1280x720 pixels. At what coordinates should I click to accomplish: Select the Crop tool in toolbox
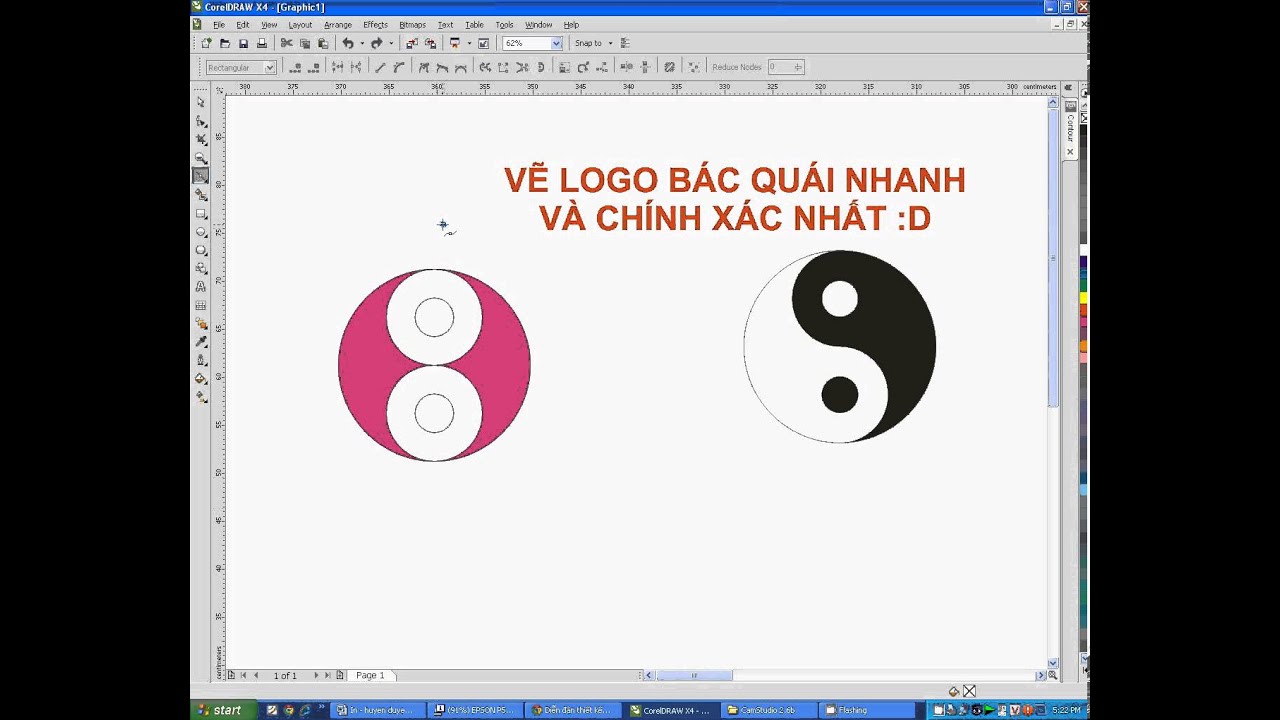(201, 139)
